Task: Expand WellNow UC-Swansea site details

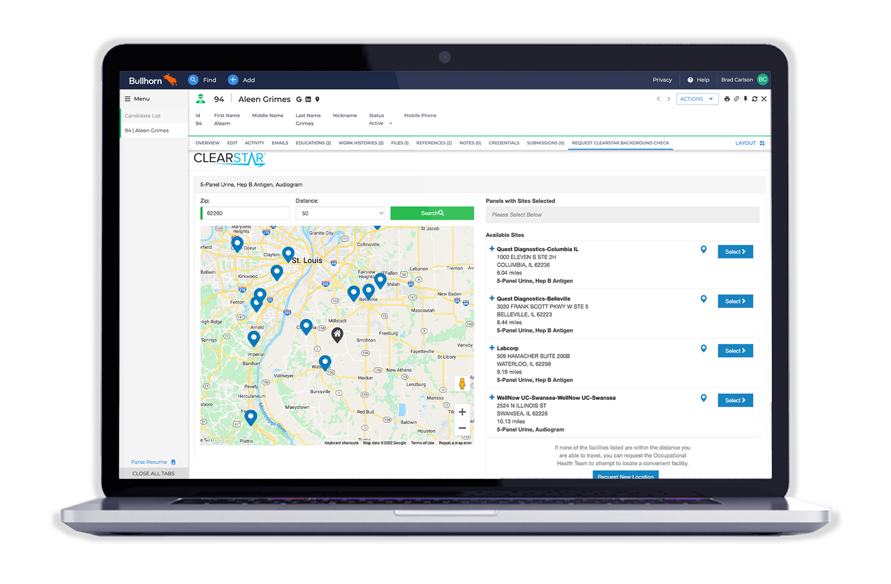Action: [491, 397]
